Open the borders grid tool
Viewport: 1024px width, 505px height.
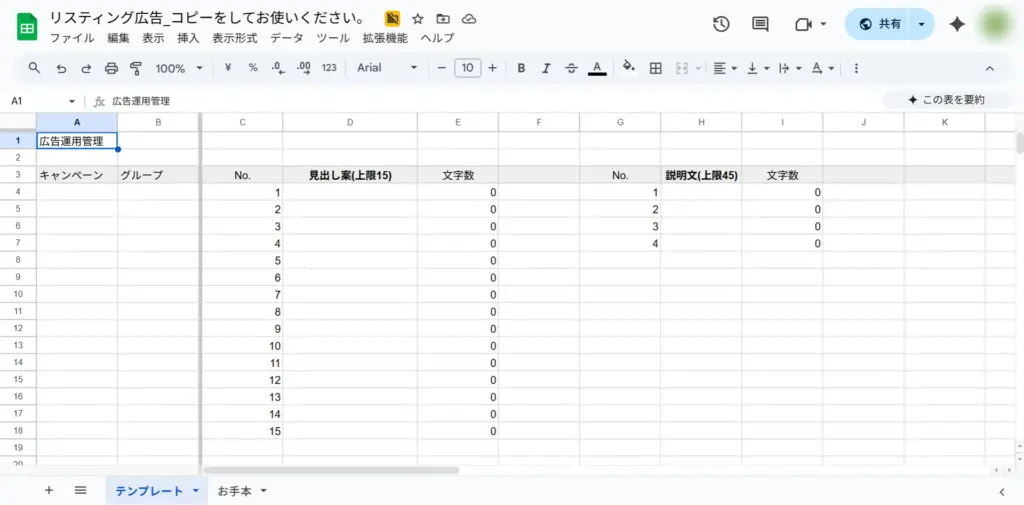[x=656, y=68]
